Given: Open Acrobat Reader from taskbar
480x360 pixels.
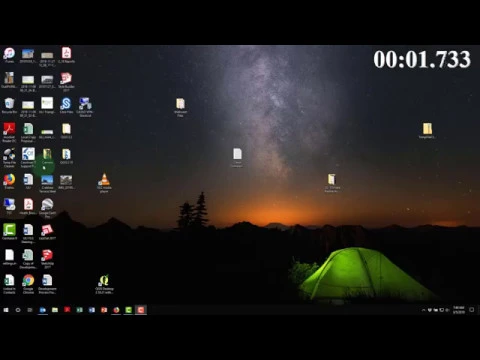Looking at the screenshot, I should pos(67,310).
